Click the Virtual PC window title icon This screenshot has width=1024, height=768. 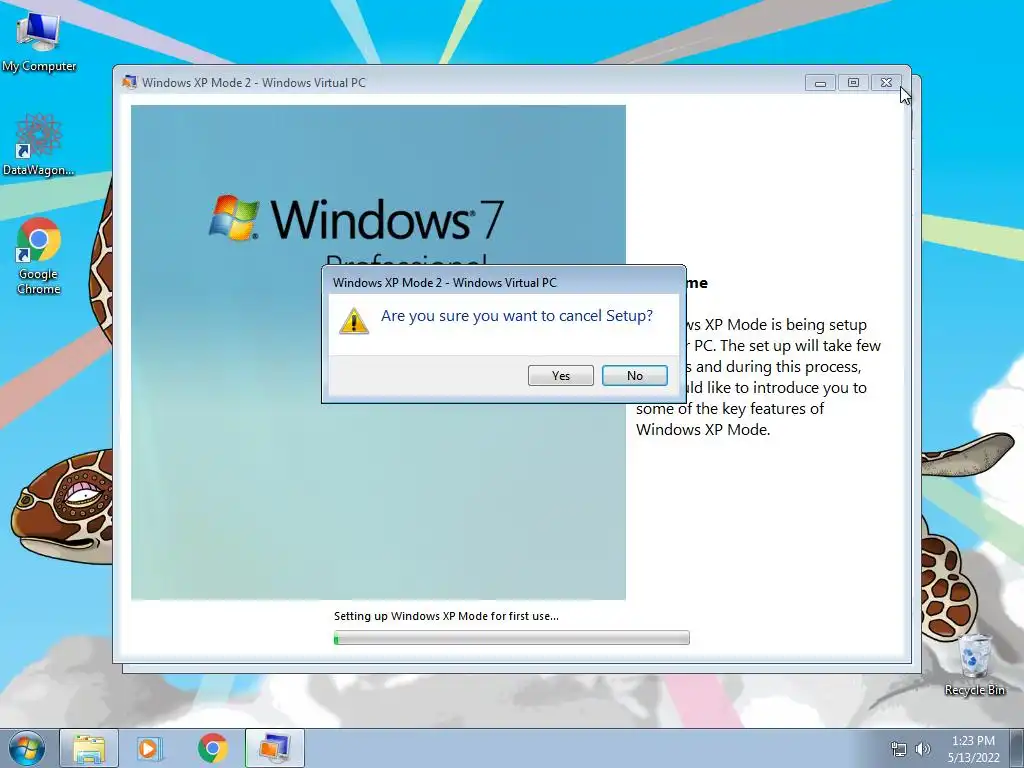tap(129, 82)
